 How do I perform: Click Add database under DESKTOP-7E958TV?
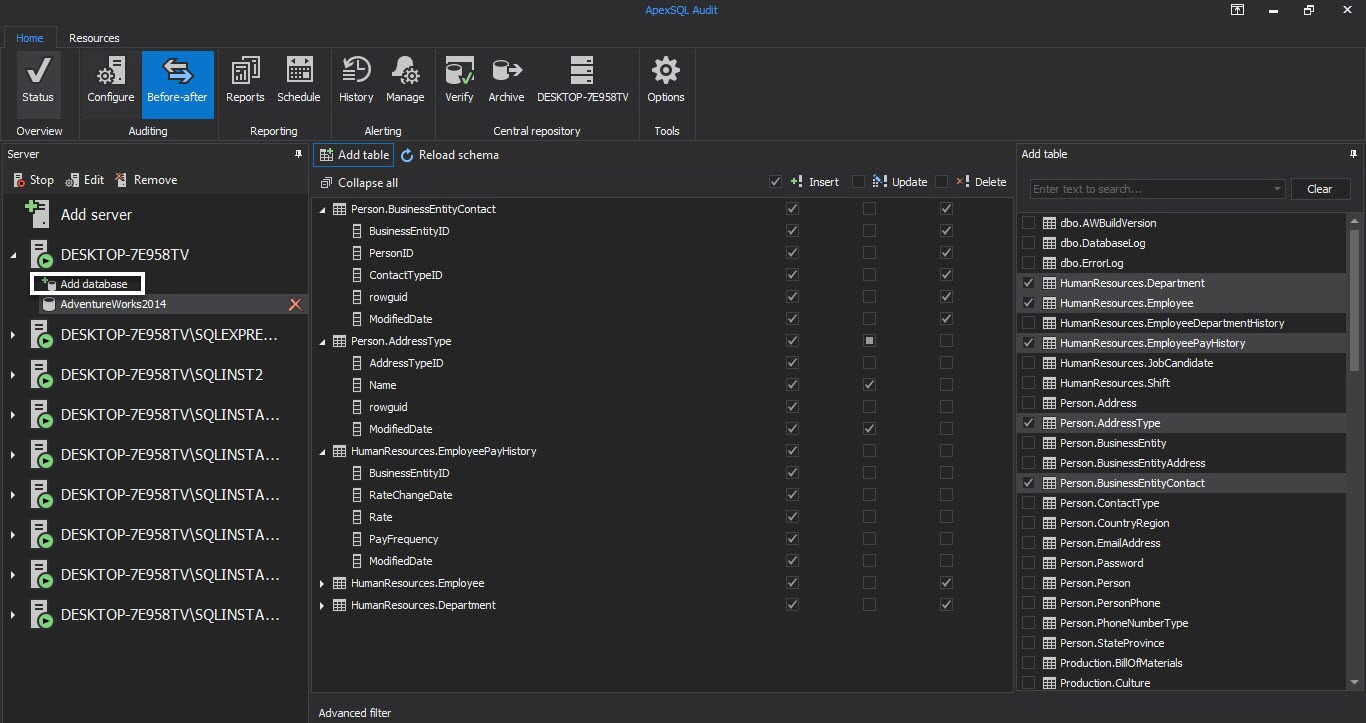[87, 284]
